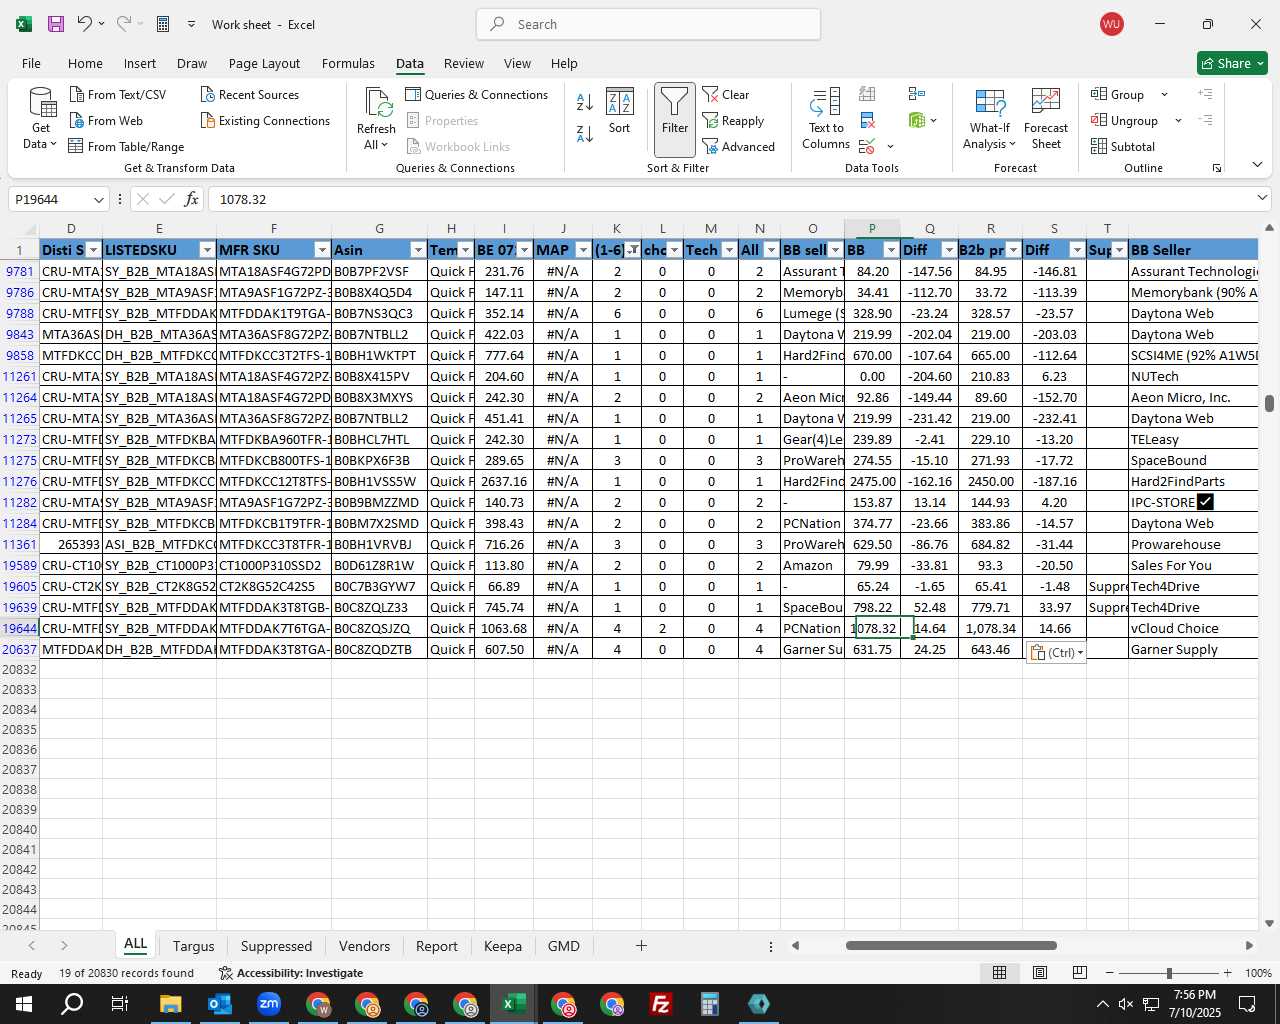1280x1024 pixels.
Task: Show Queries & Connections pane
Action: [x=477, y=94]
